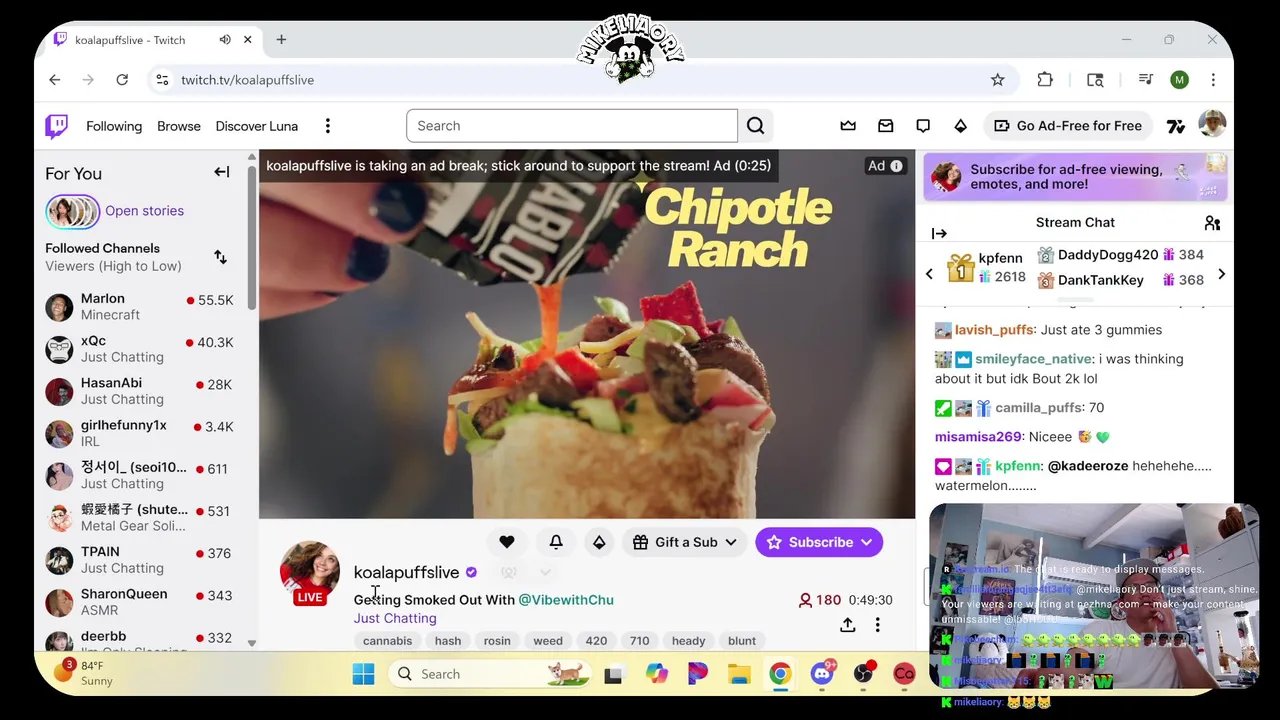Bookmark this page star icon

pos(997,80)
